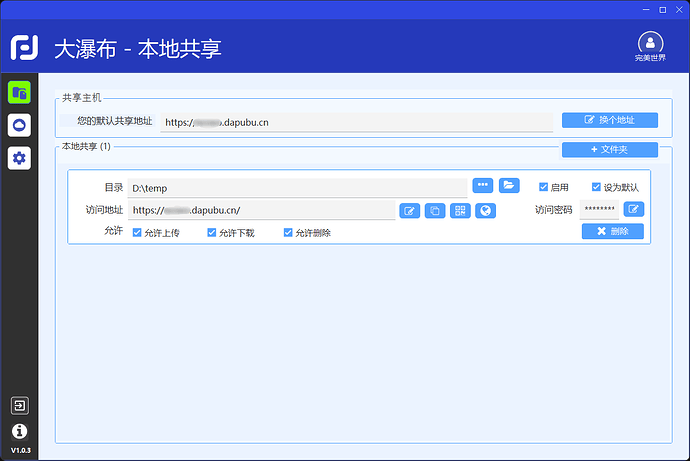Click the 文件夹 add button
Screen dimensions: 690x461
click(609, 149)
